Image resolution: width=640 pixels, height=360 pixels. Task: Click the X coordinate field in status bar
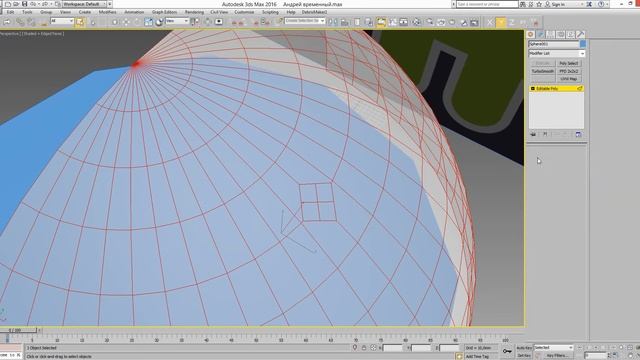(x=393, y=348)
